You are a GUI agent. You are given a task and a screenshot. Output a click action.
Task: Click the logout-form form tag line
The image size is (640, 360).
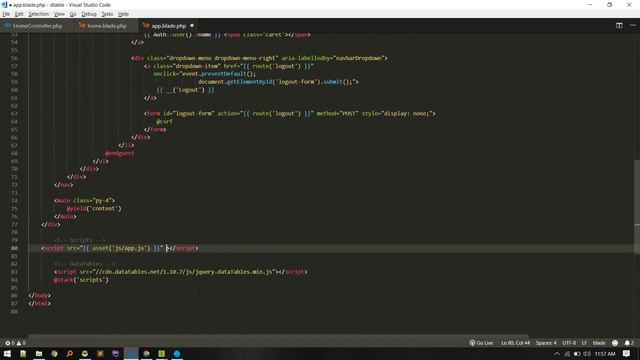point(290,113)
